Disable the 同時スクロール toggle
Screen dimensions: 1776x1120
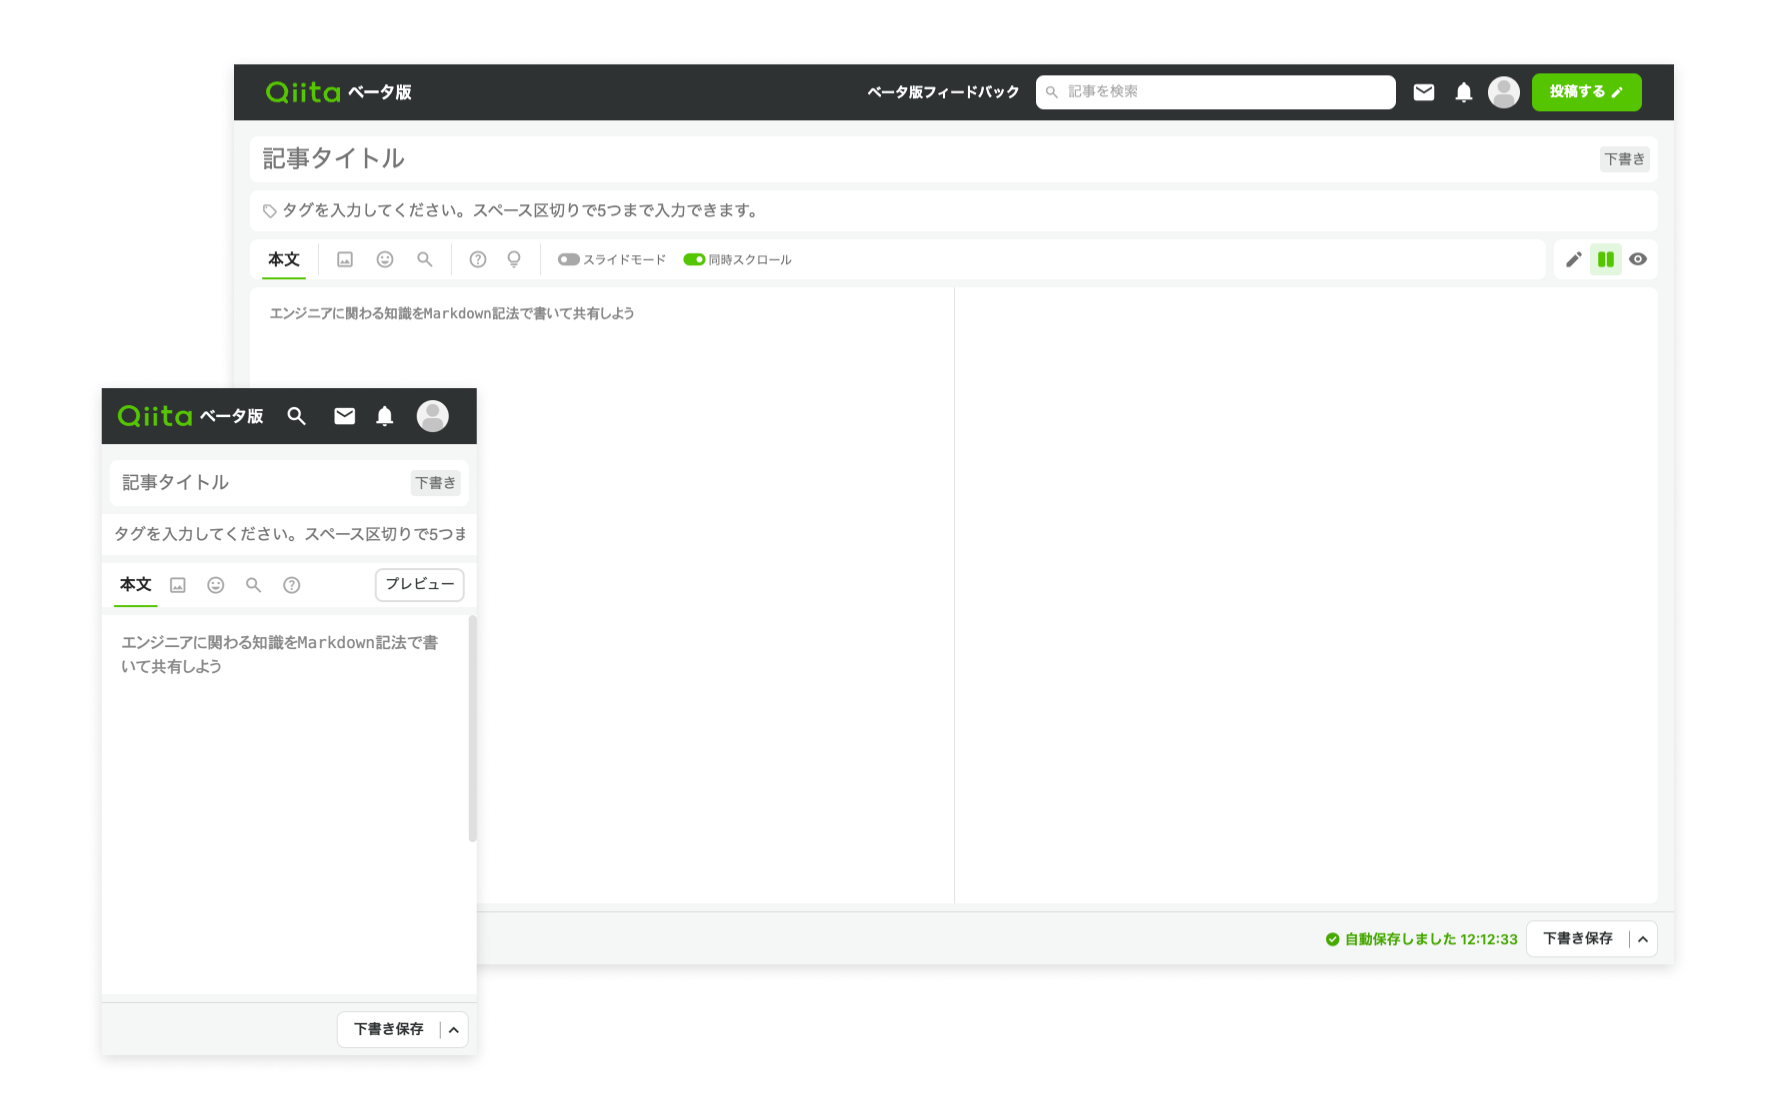tap(695, 259)
